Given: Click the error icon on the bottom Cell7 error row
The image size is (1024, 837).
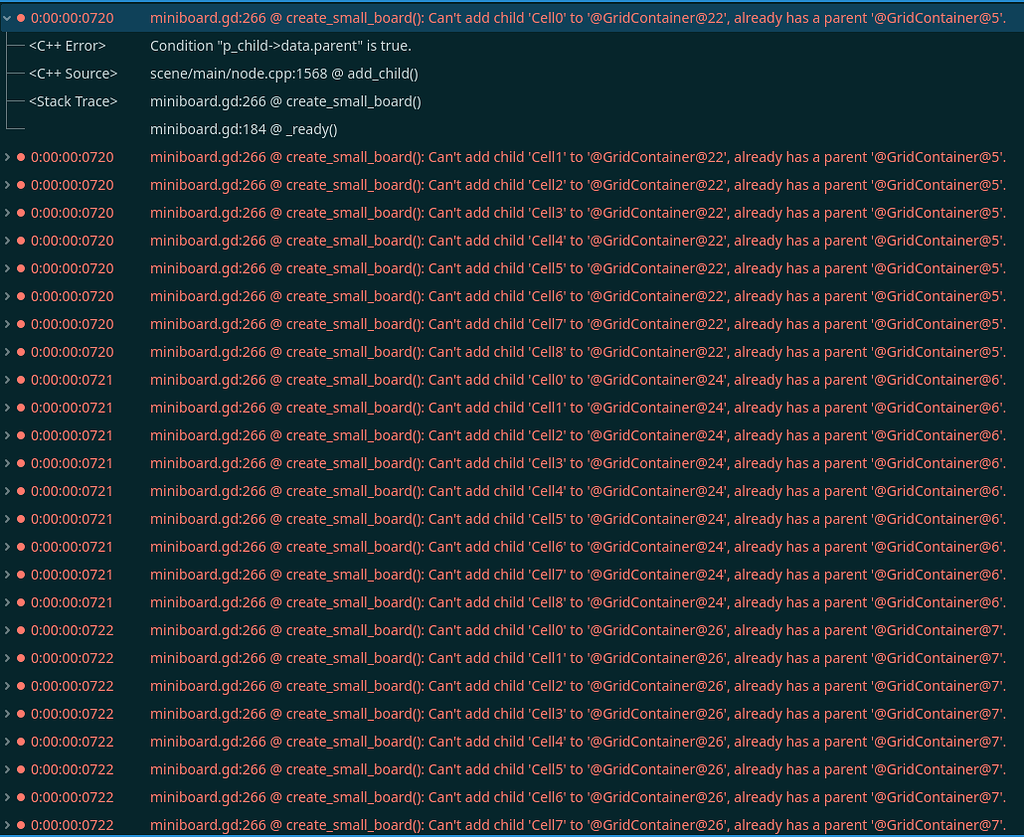Looking at the screenshot, I should (x=22, y=824).
